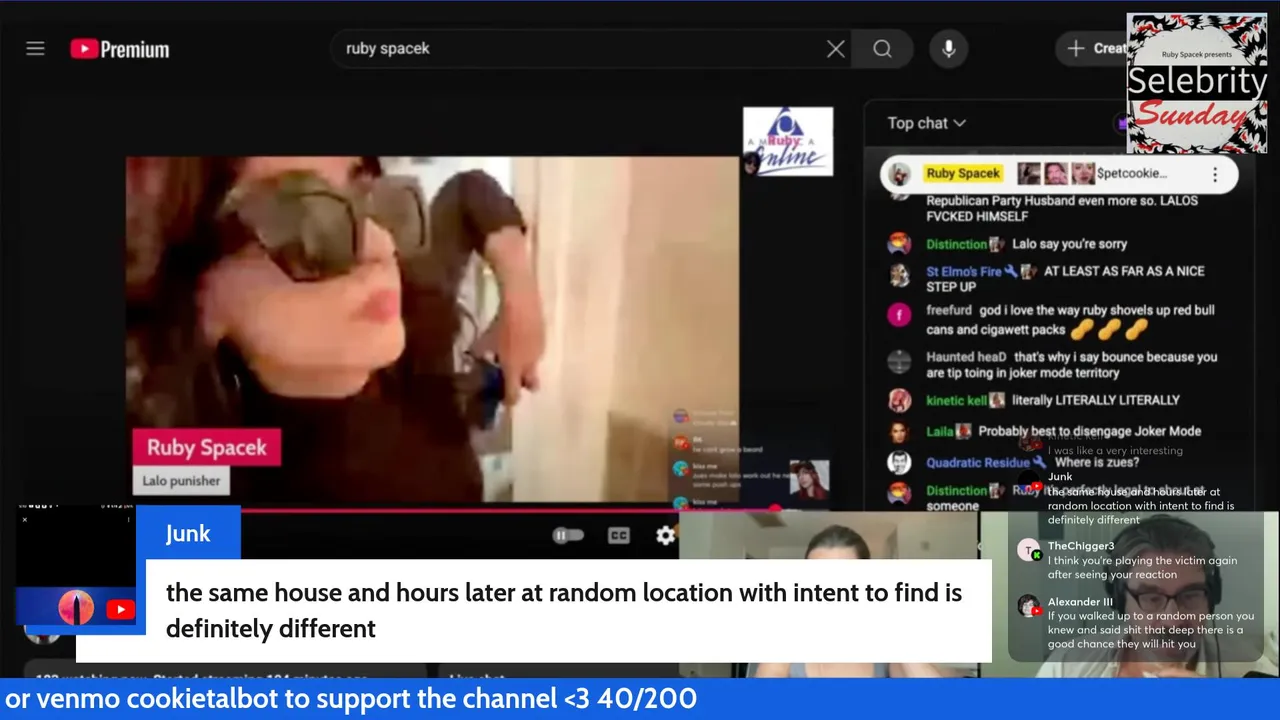
Task: Click Laila chat username
Action: [939, 431]
